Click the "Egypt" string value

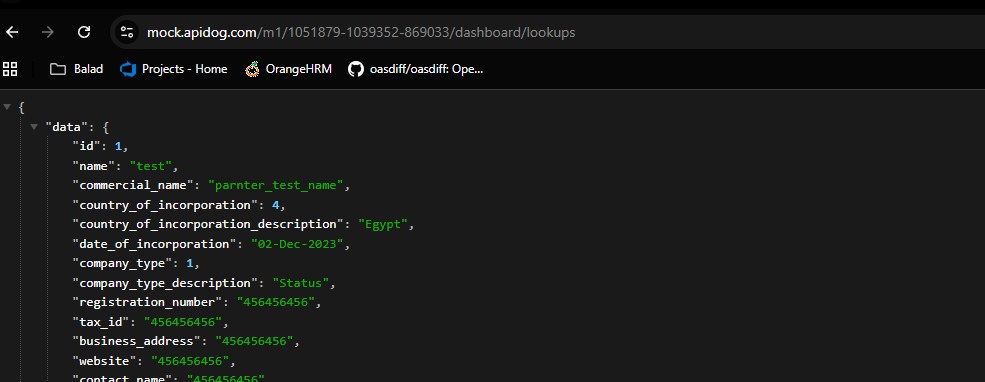pyautogui.click(x=383, y=224)
